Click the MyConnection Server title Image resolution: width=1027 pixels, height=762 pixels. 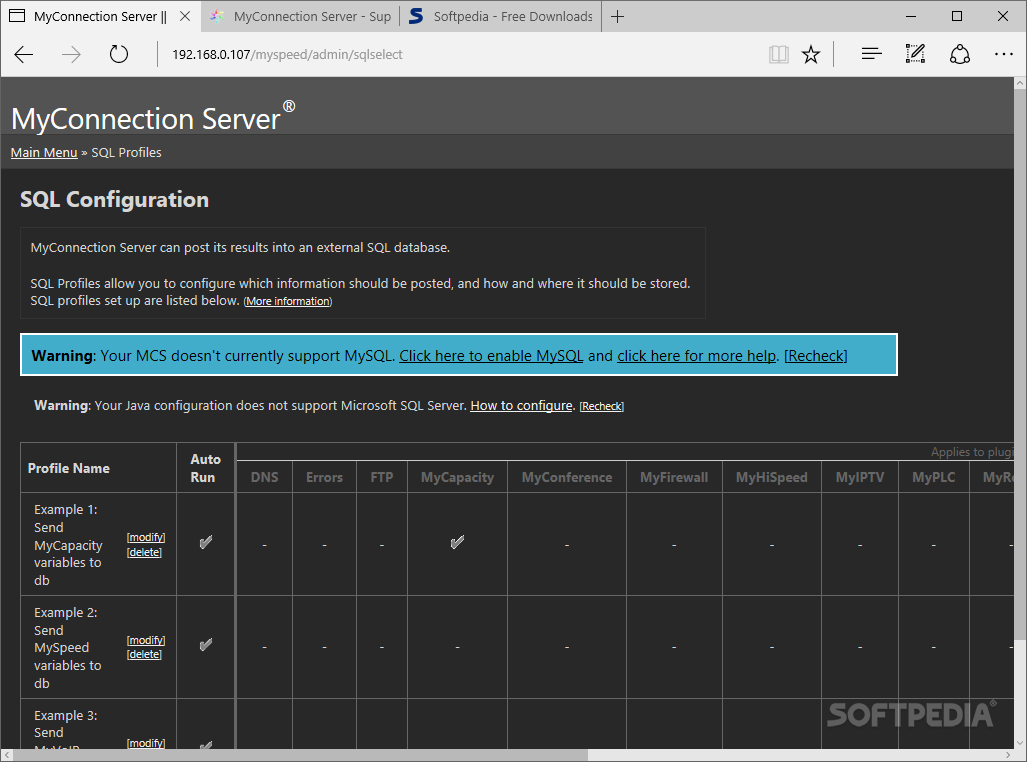pyautogui.click(x=153, y=116)
